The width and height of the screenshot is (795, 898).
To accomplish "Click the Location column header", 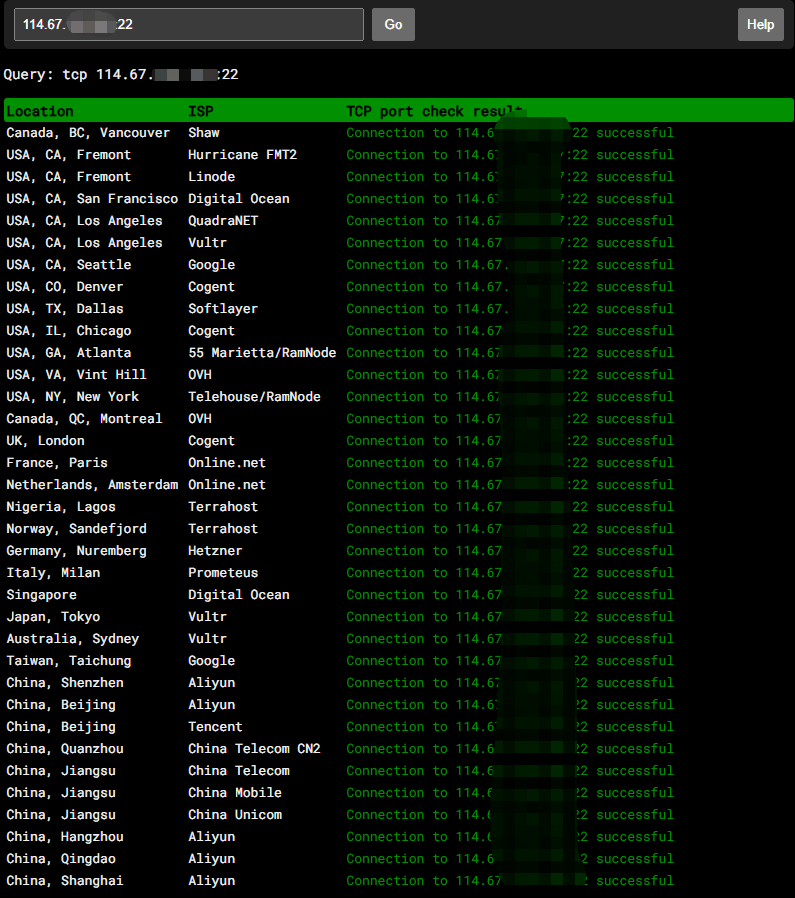I will [x=40, y=111].
